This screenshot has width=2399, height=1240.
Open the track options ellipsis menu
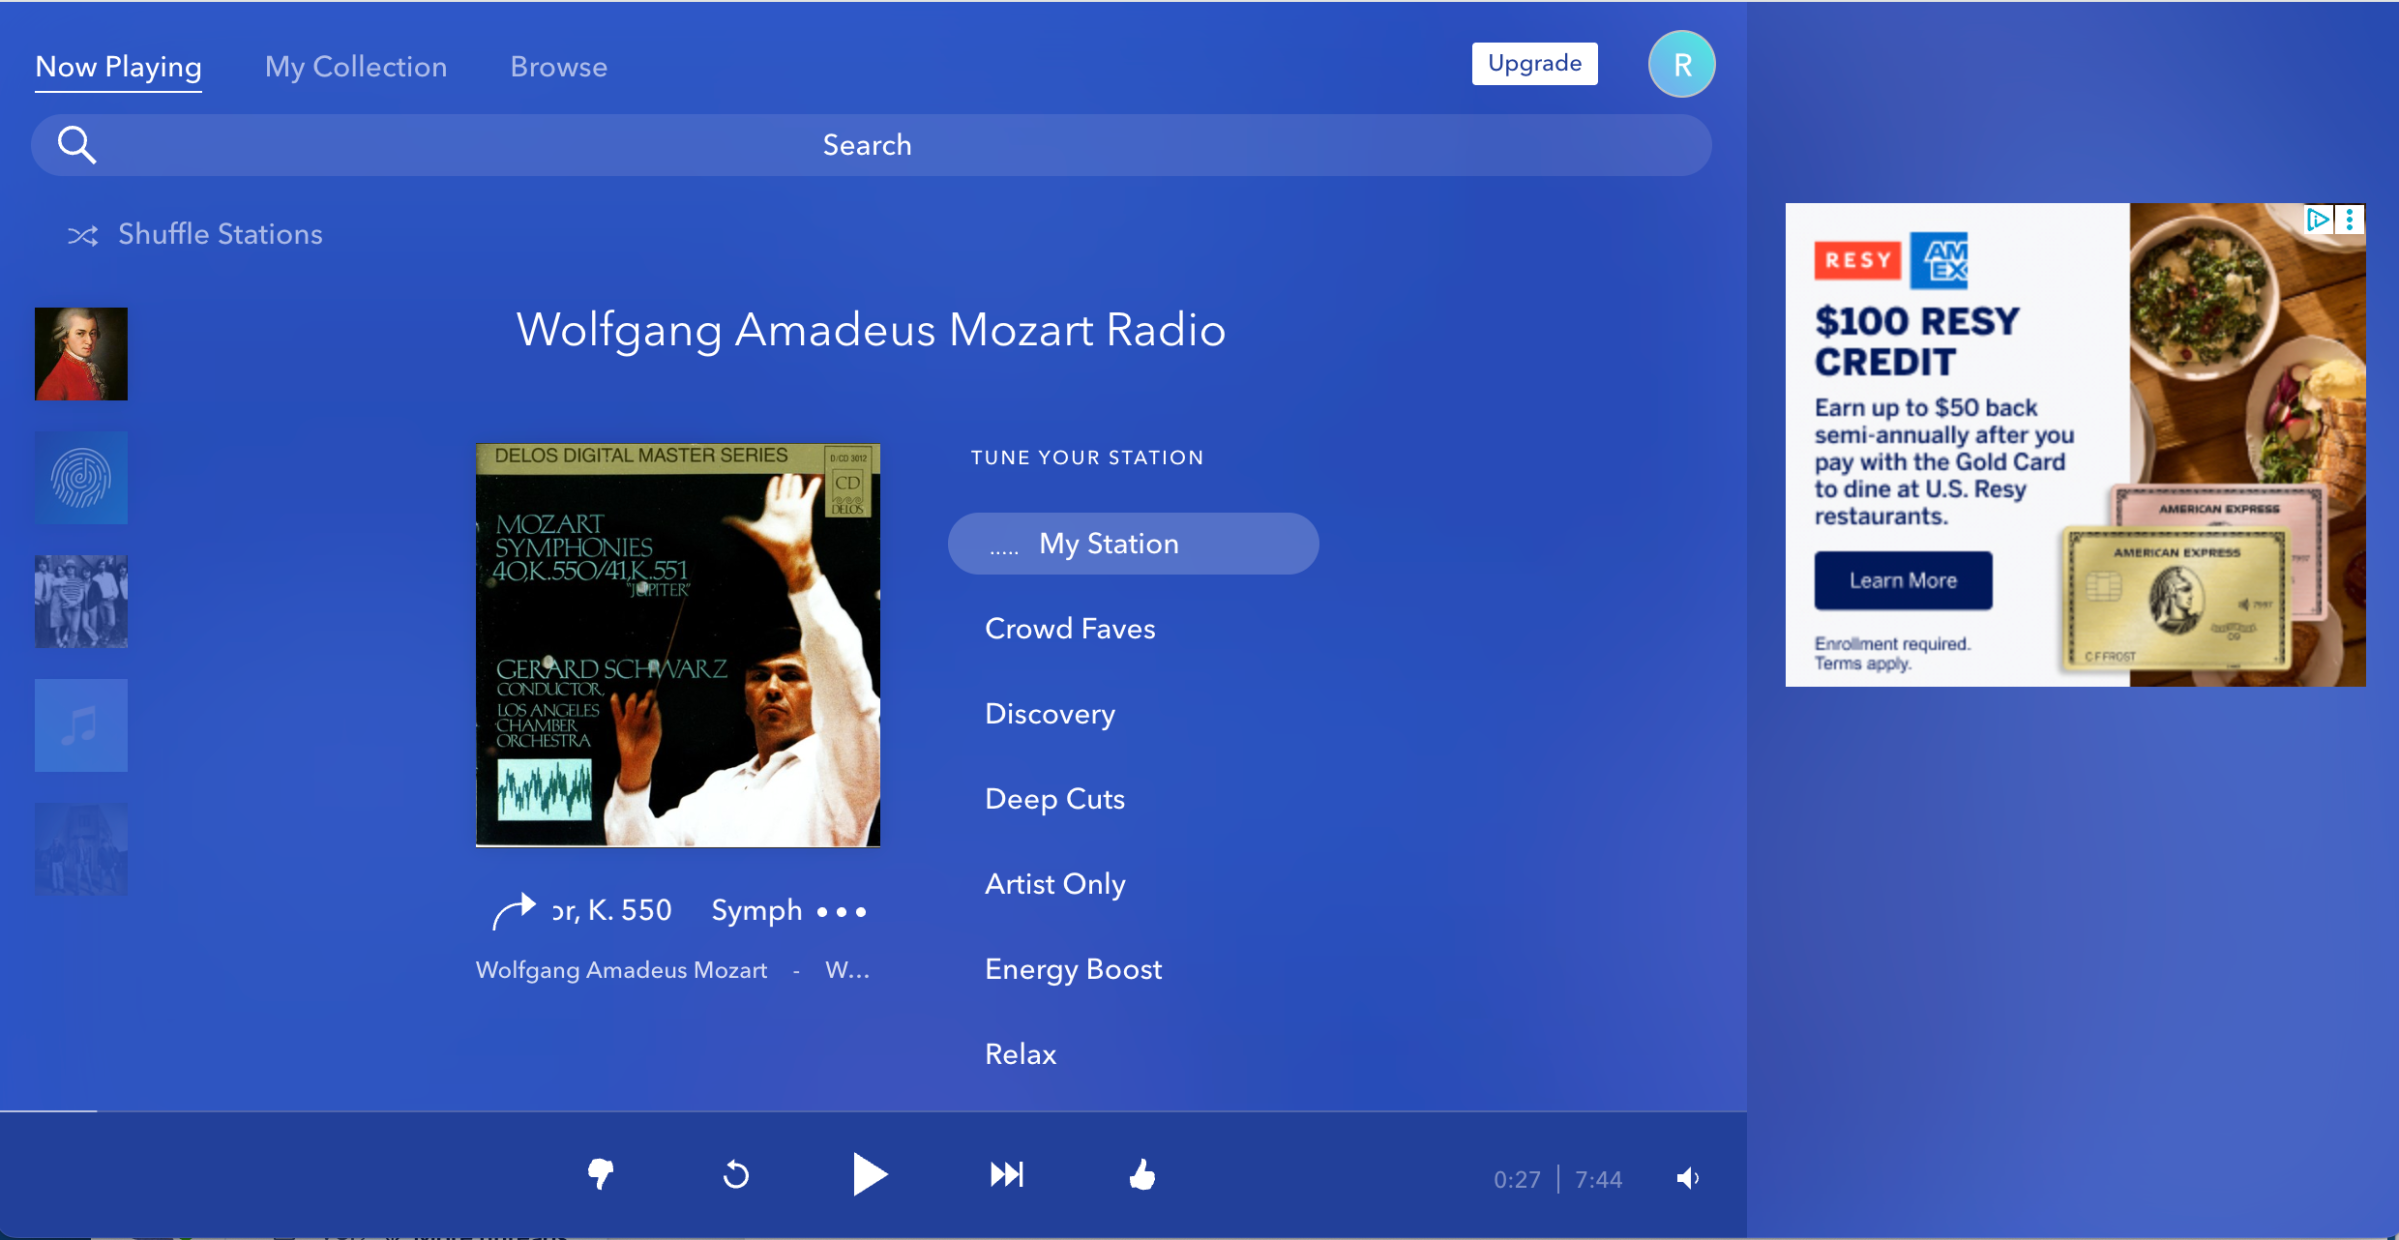tap(841, 911)
